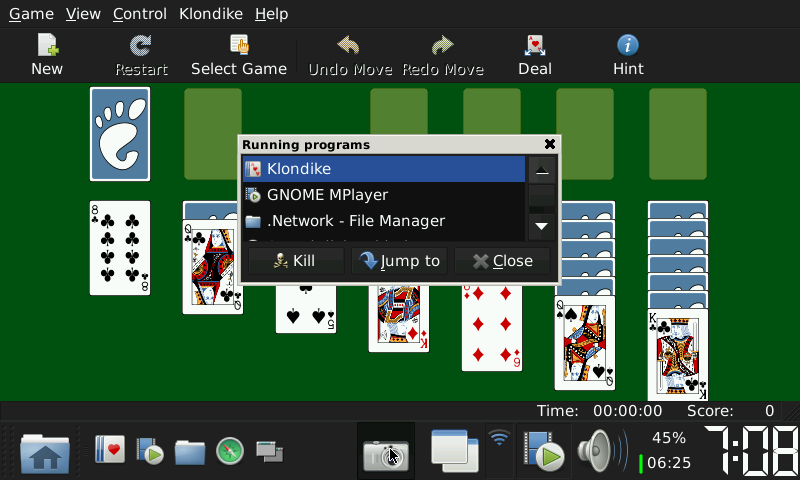The image size is (800, 480).
Task: Get a hint using the Hint icon
Action: point(627,55)
